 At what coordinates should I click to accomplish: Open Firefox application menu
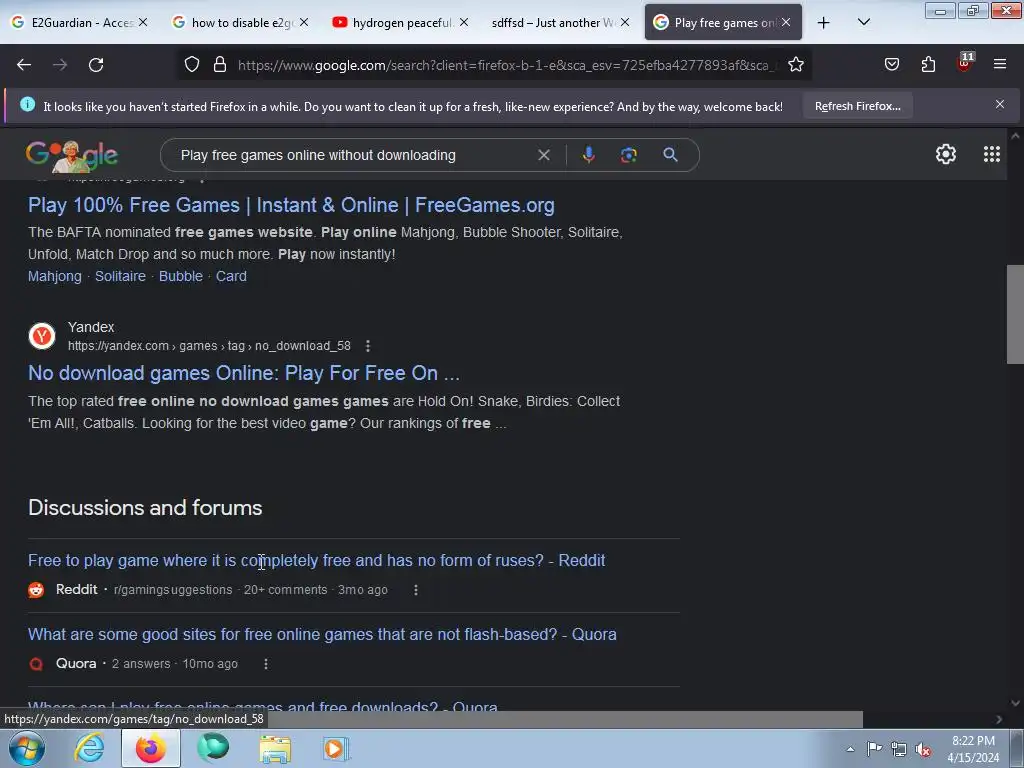(x=1000, y=65)
